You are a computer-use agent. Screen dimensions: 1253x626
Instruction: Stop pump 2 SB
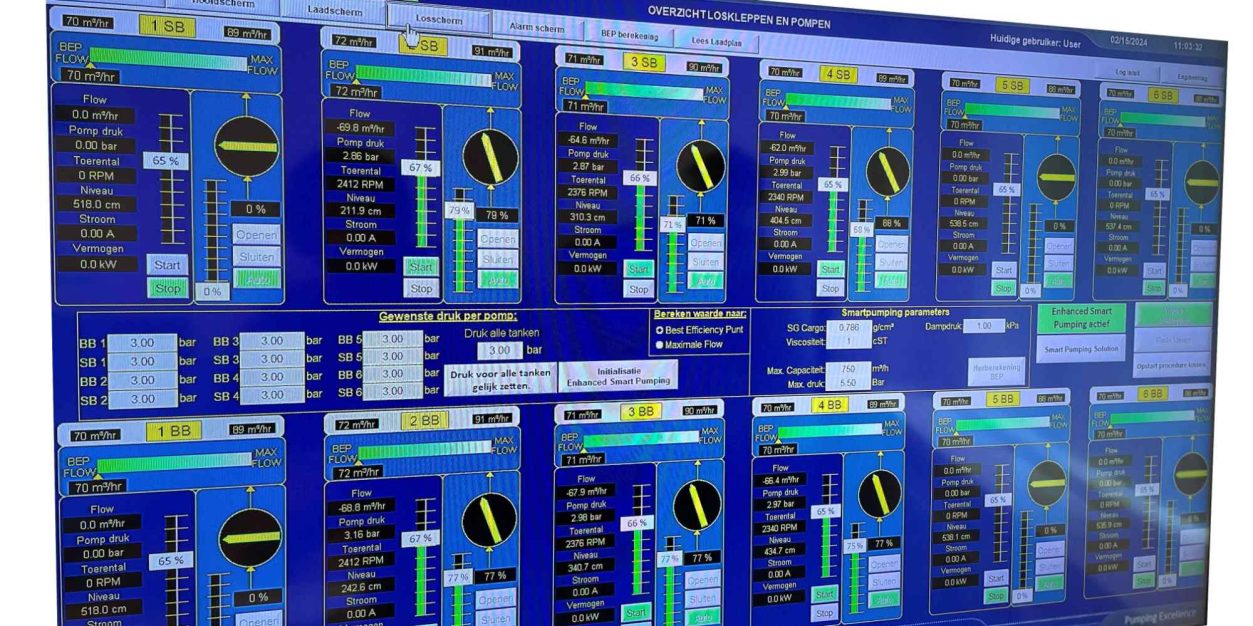tap(422, 288)
